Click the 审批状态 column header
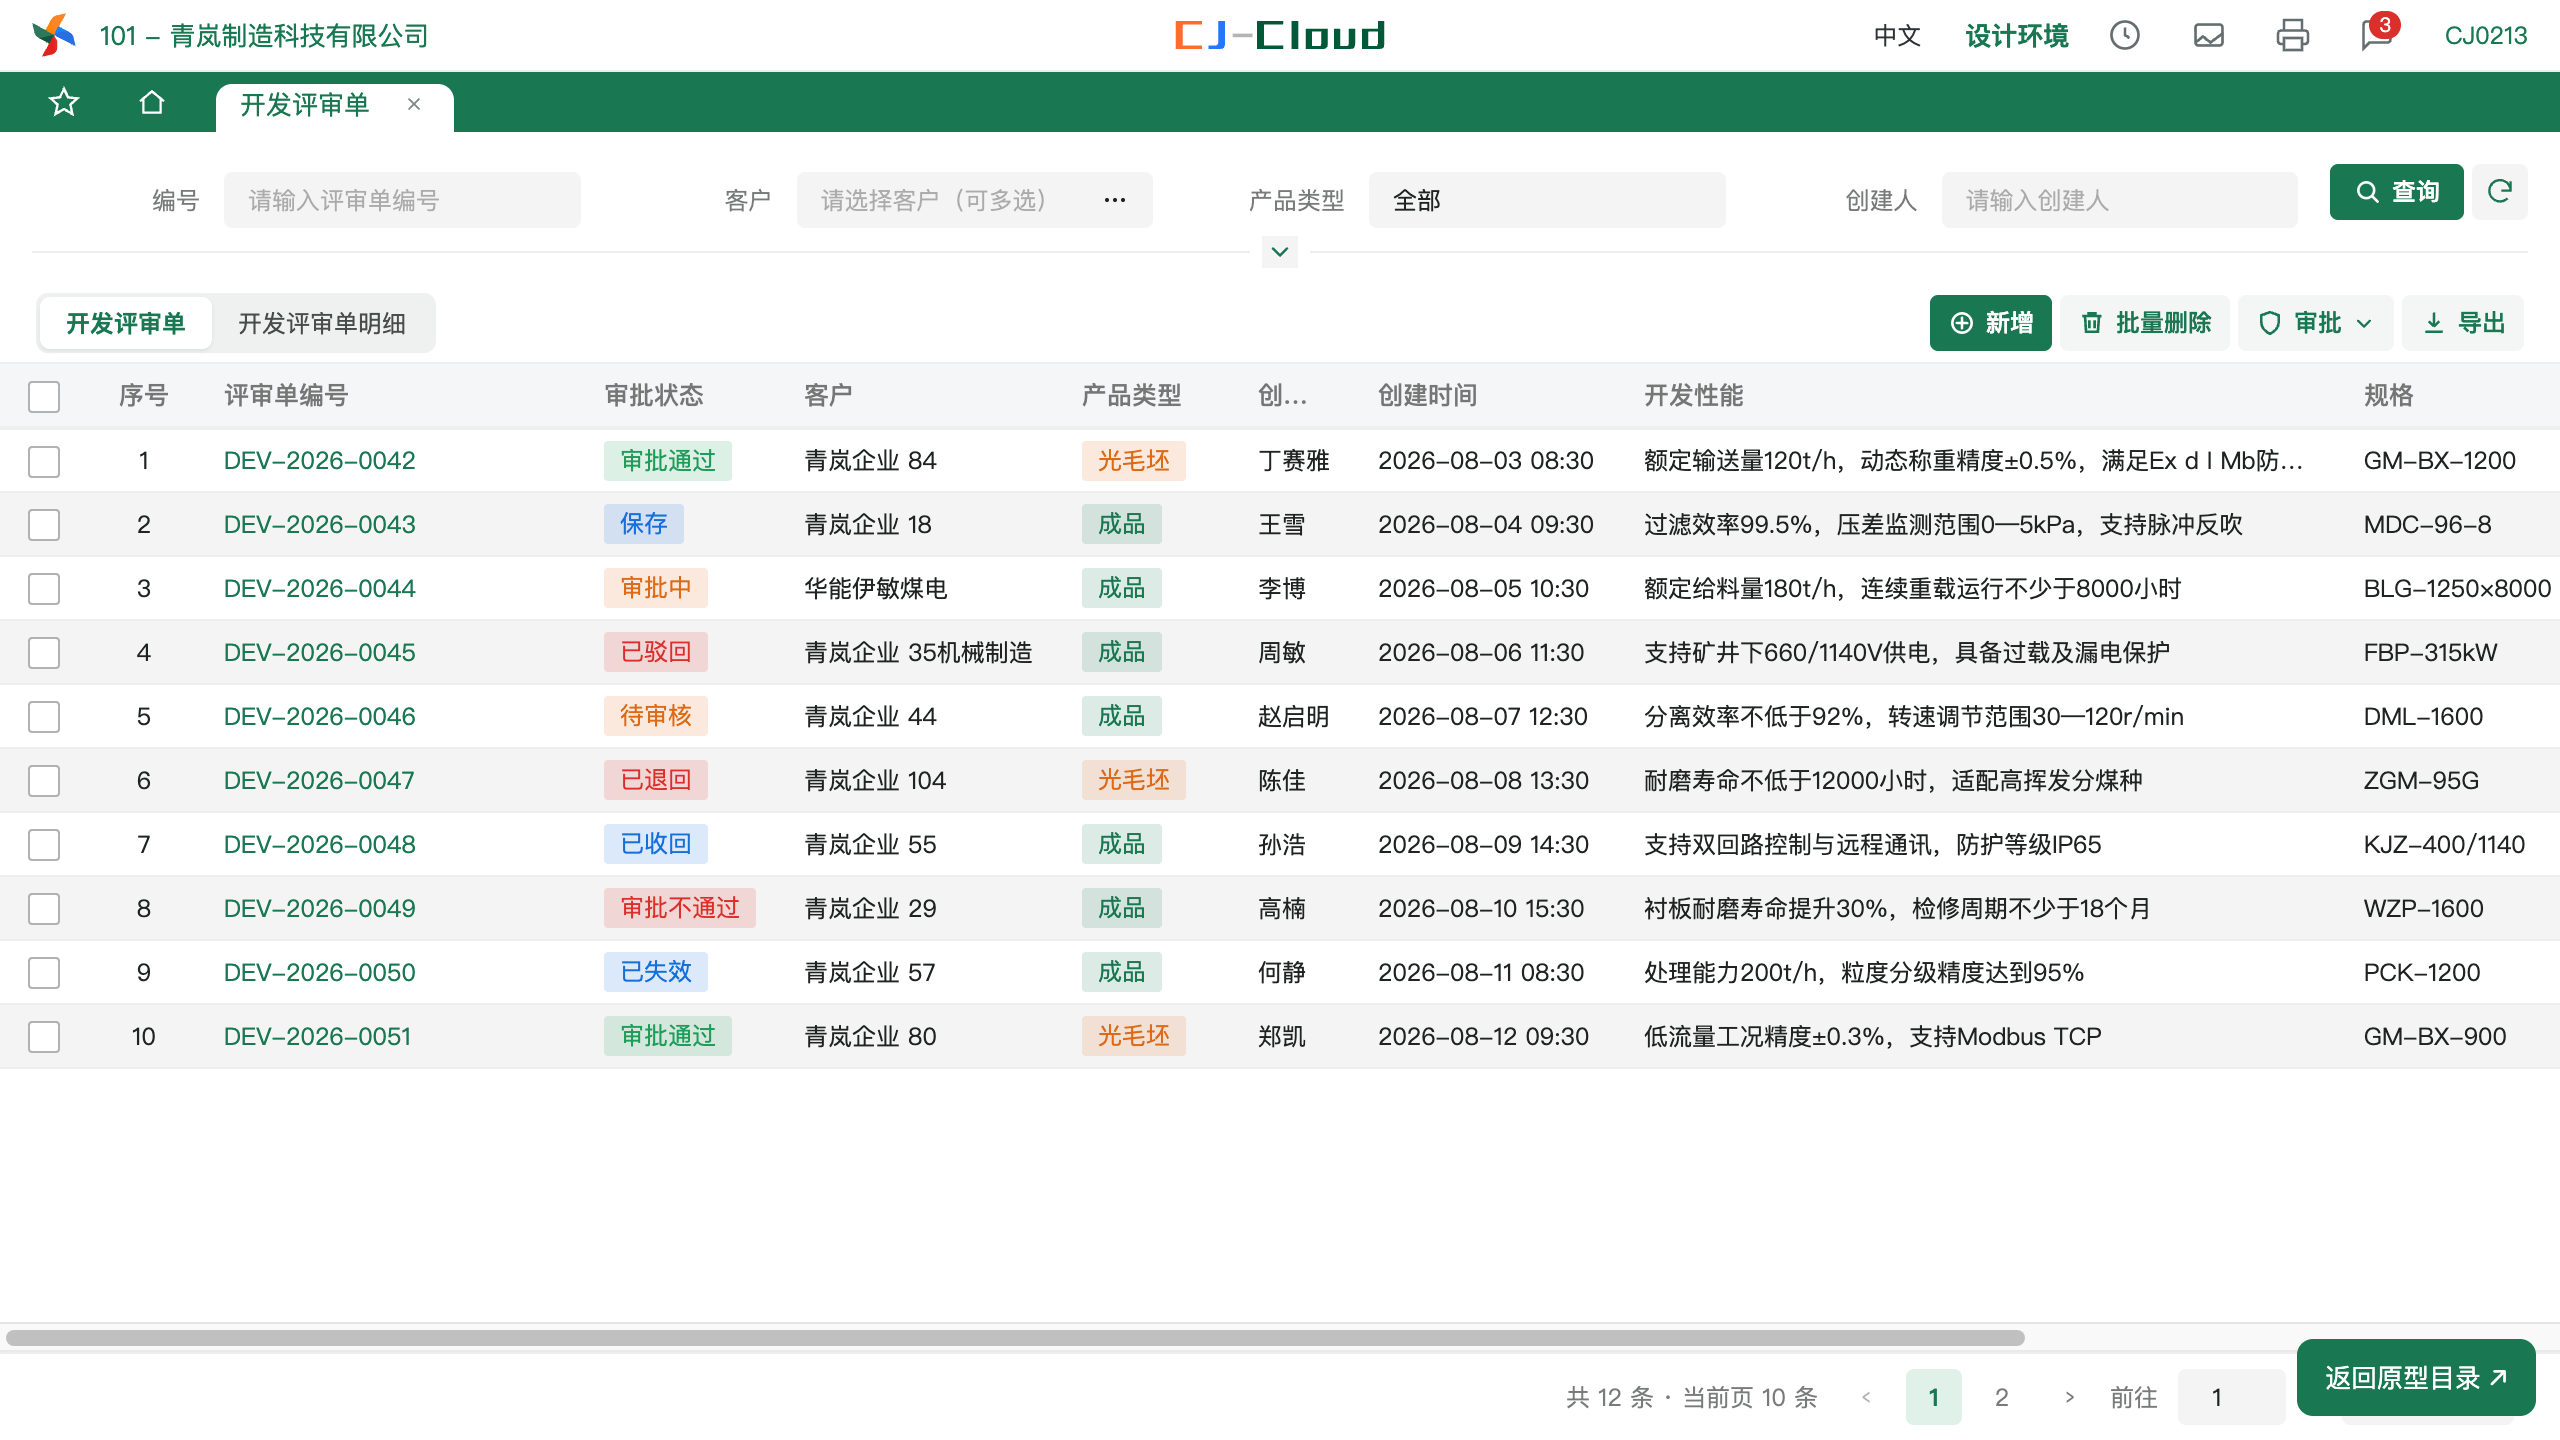This screenshot has height=1440, width=2560. (654, 396)
